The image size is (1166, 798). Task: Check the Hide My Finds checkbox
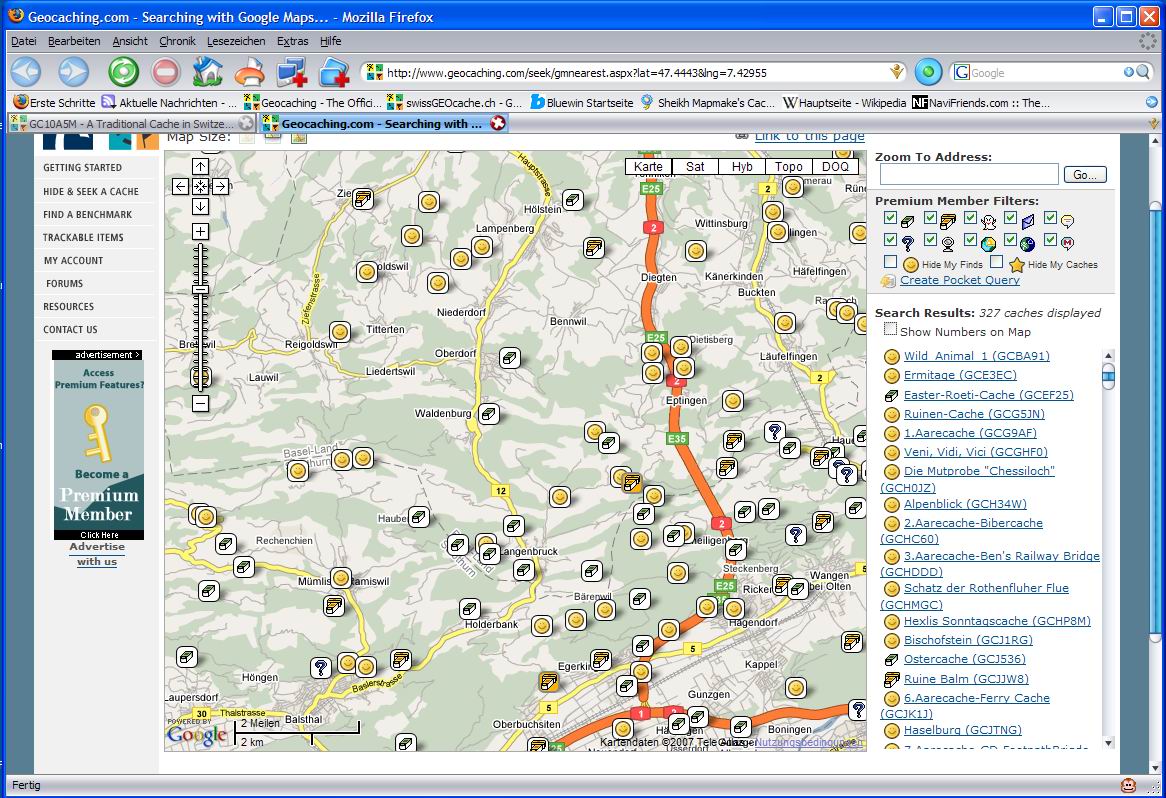[x=890, y=262]
